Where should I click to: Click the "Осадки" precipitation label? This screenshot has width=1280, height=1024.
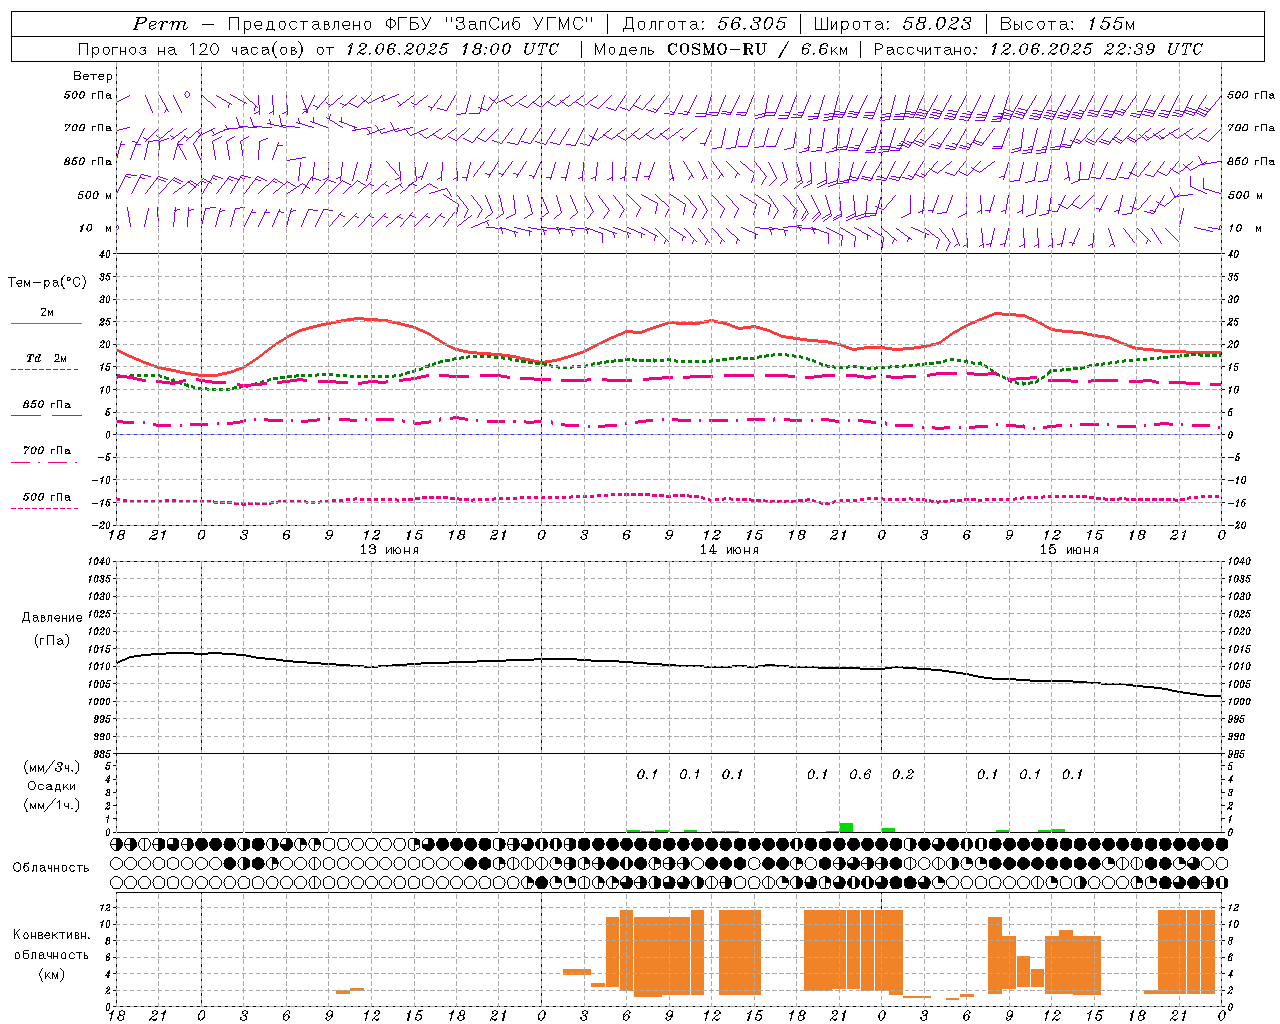click(x=52, y=786)
